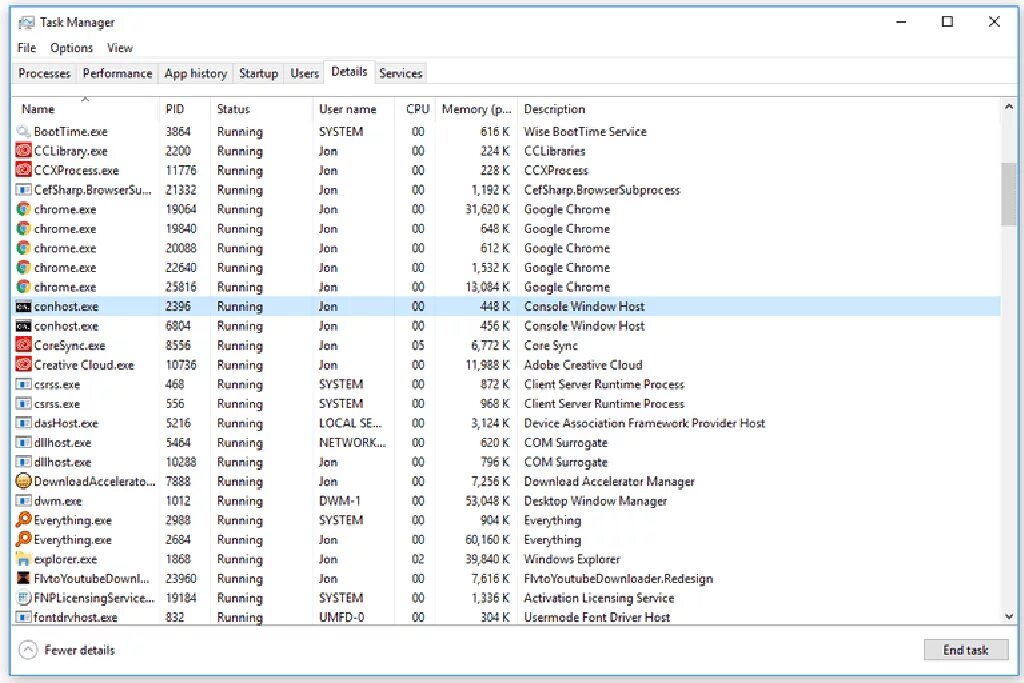Screen dimensions: 1024x683
Task: Click the Task Manager title bar icon
Action: (x=26, y=23)
